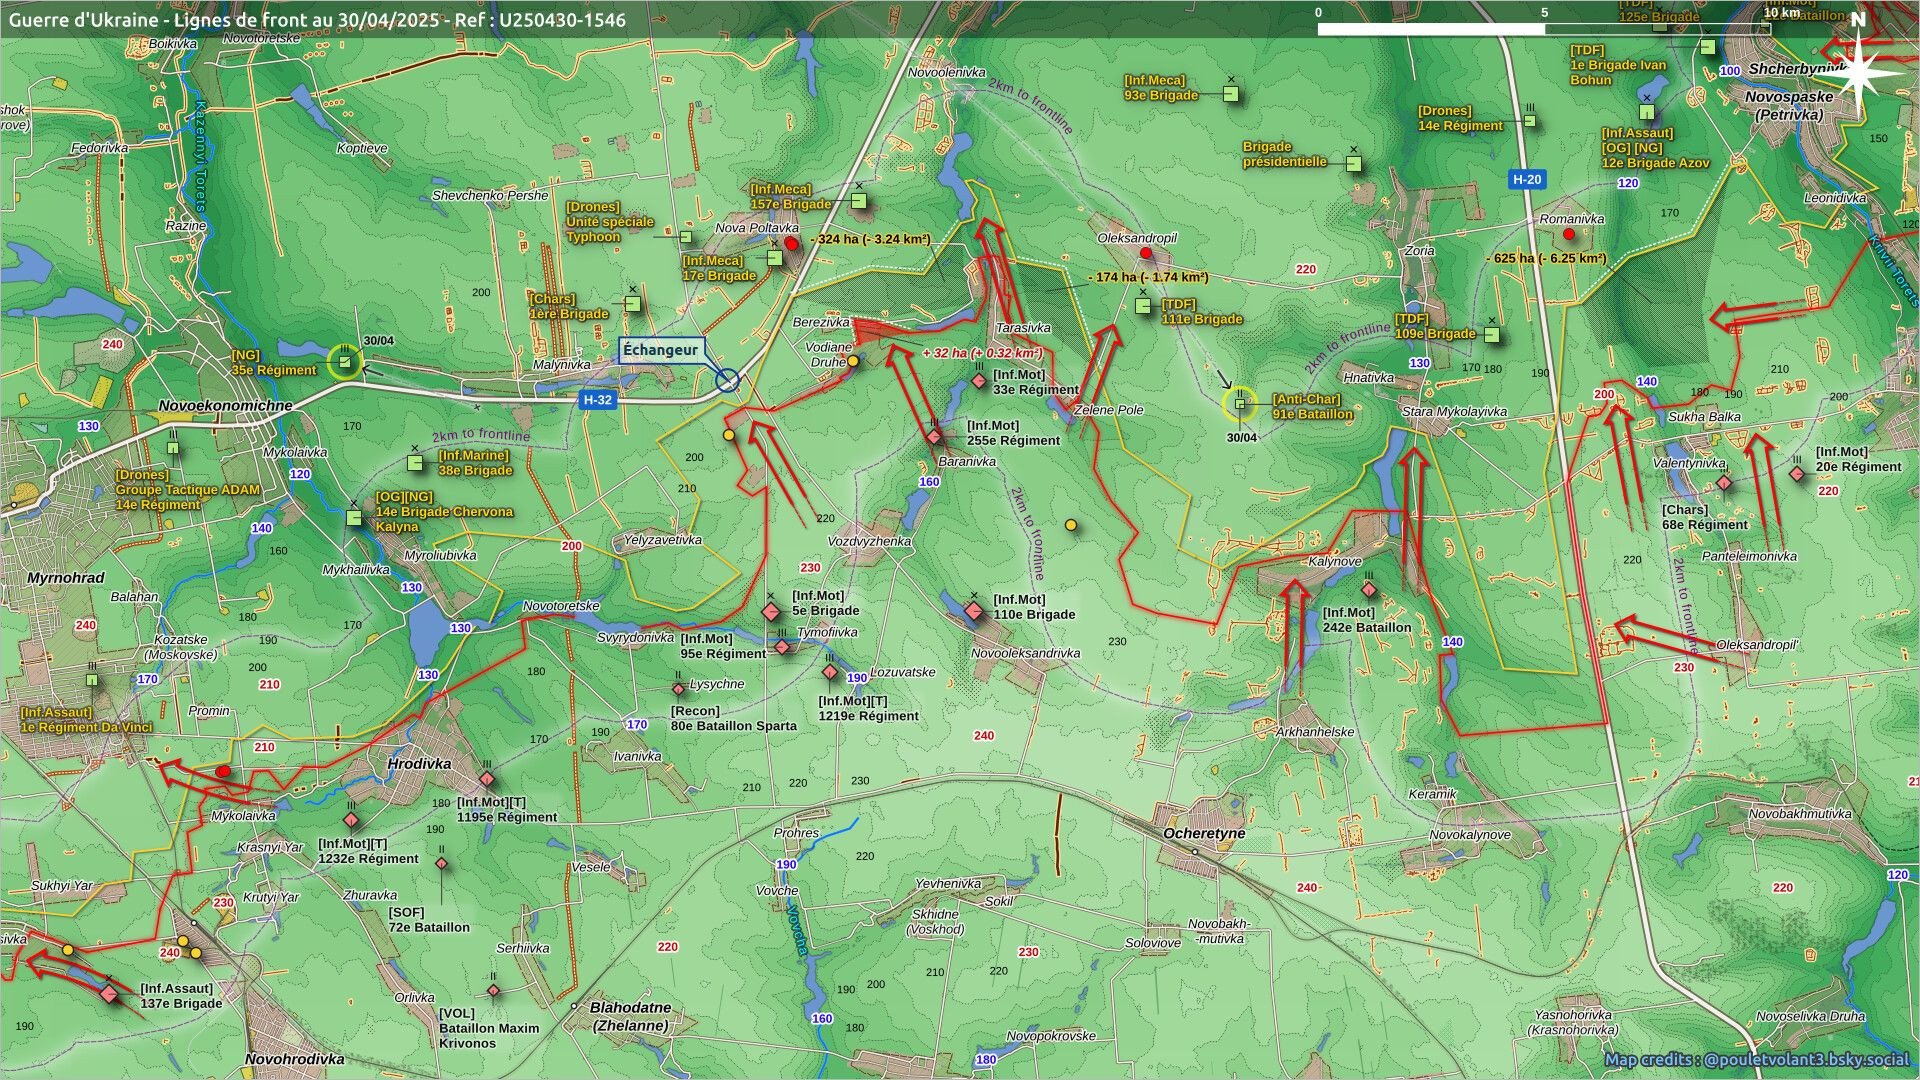
Task: Click the 110e Brigade red diamond marker
Action: [x=974, y=610]
